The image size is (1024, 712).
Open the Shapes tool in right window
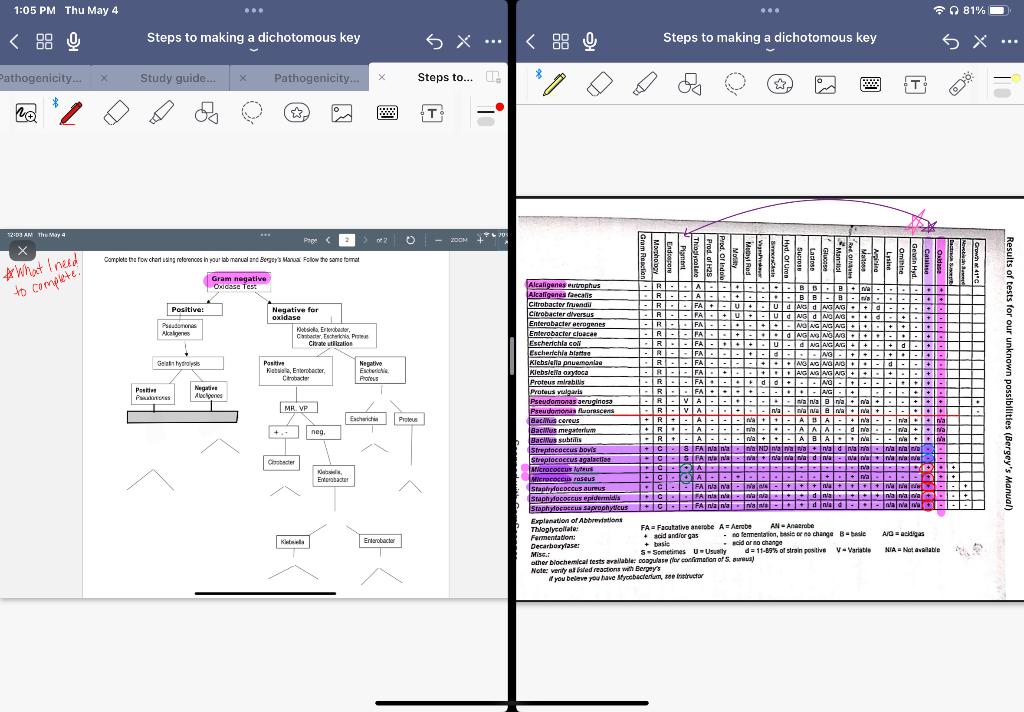pos(690,84)
